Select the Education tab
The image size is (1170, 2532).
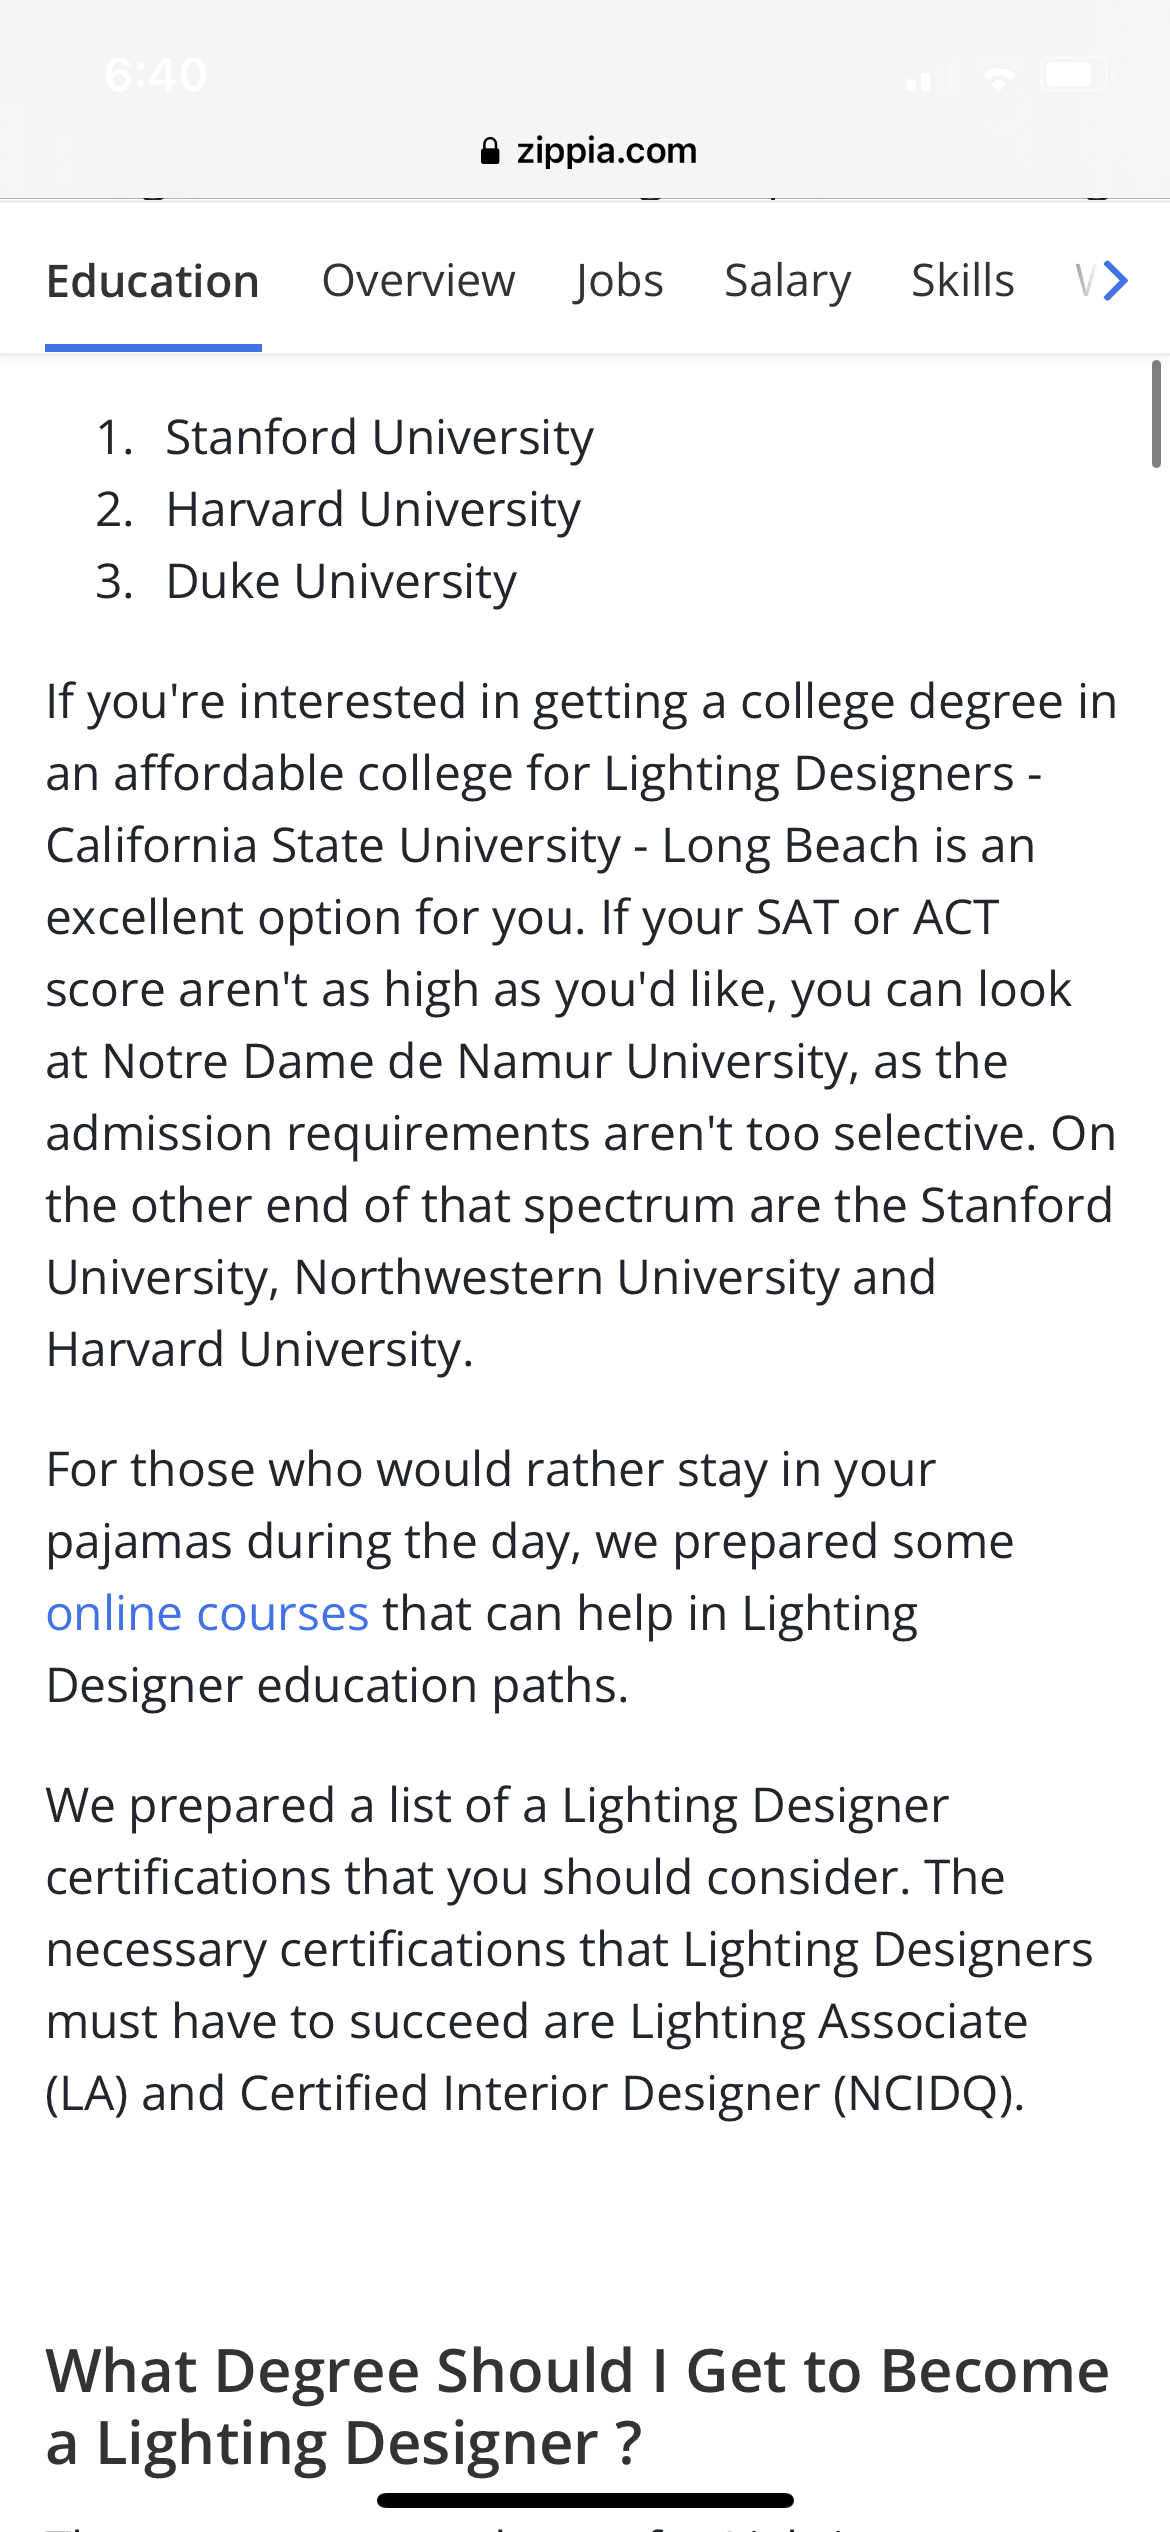click(153, 281)
